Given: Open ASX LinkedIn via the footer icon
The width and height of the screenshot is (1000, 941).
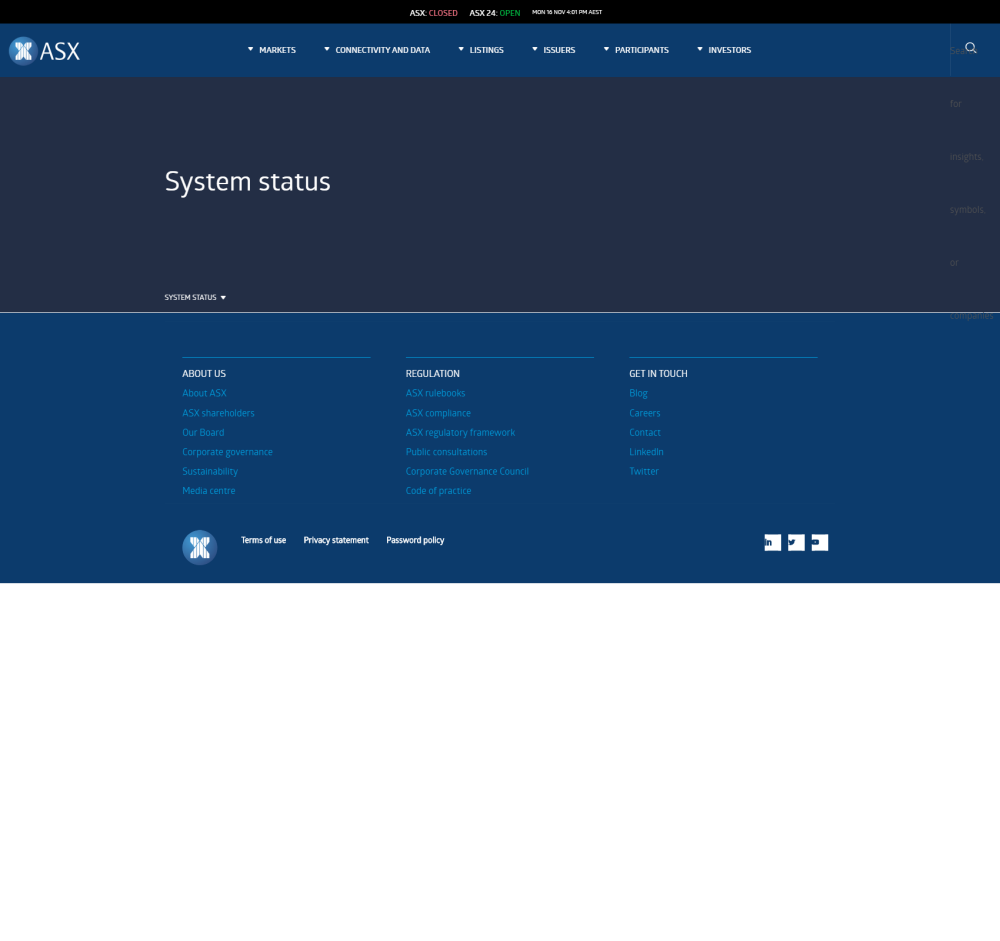Looking at the screenshot, I should click(772, 542).
